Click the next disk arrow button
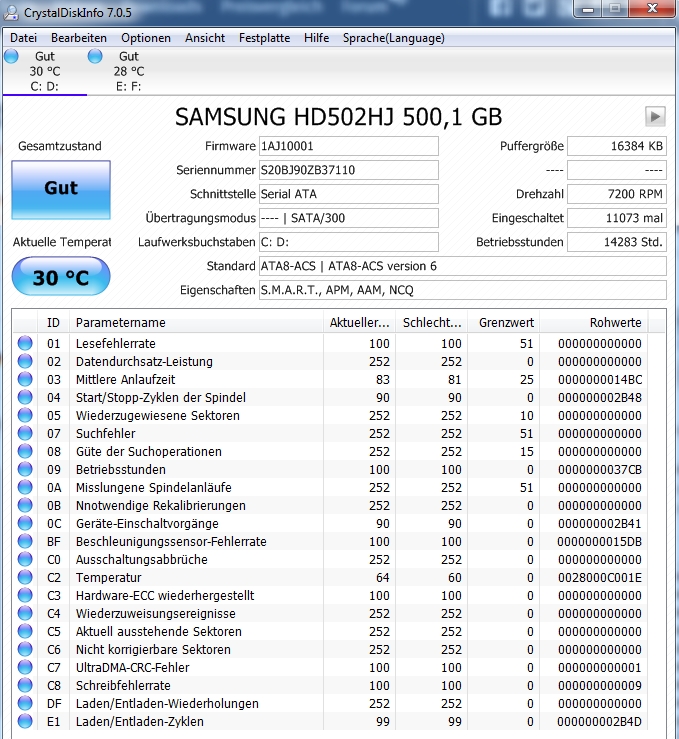 (655, 116)
